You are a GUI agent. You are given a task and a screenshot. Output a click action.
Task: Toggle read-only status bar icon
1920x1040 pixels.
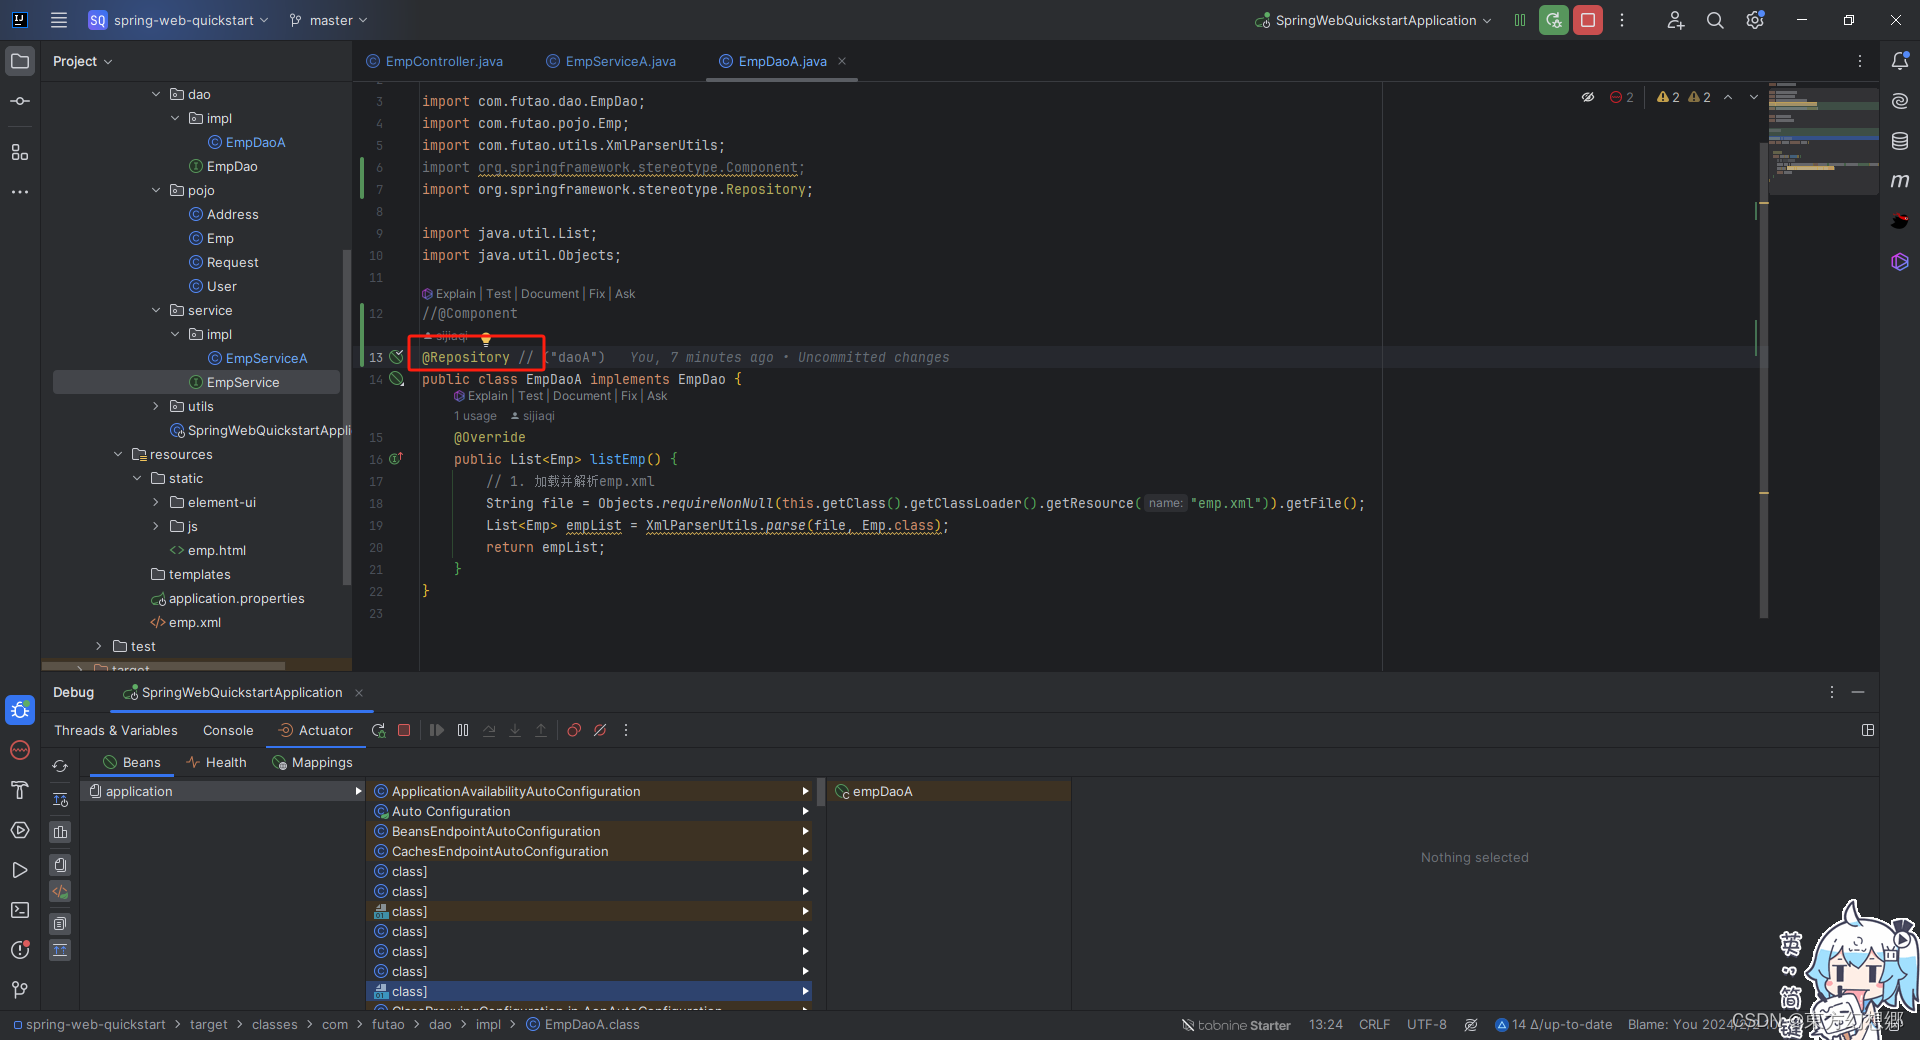(x=1471, y=1025)
